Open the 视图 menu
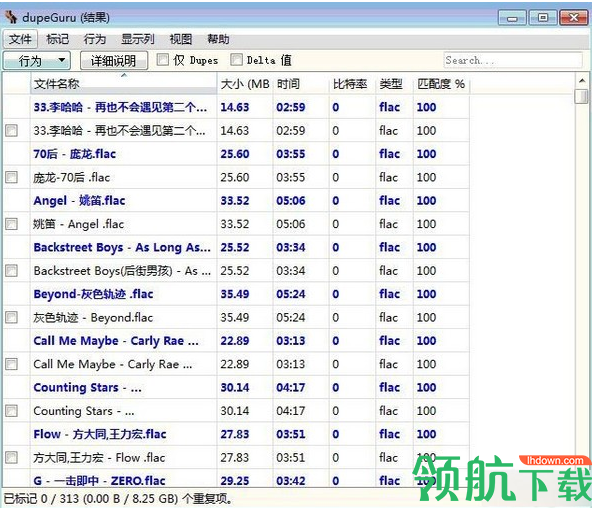 point(180,39)
